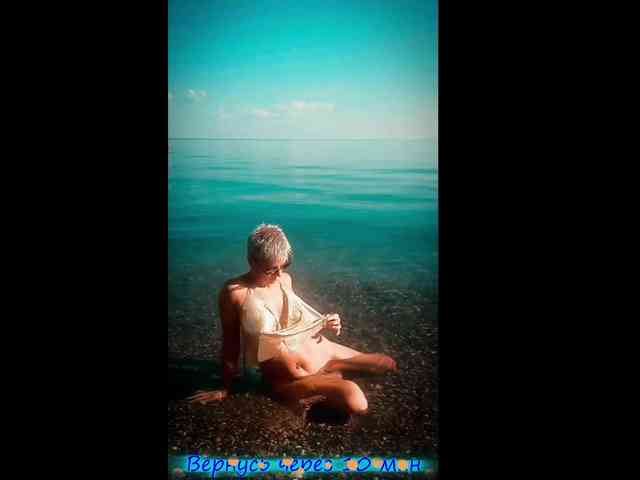
Task: Click the person's short gray hair
Action: coord(267,241)
